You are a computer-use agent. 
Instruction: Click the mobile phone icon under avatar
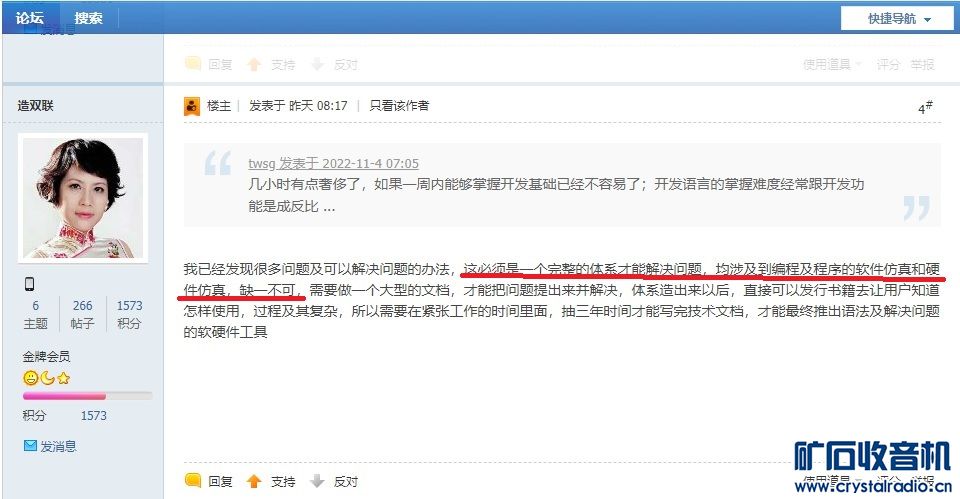point(29,284)
